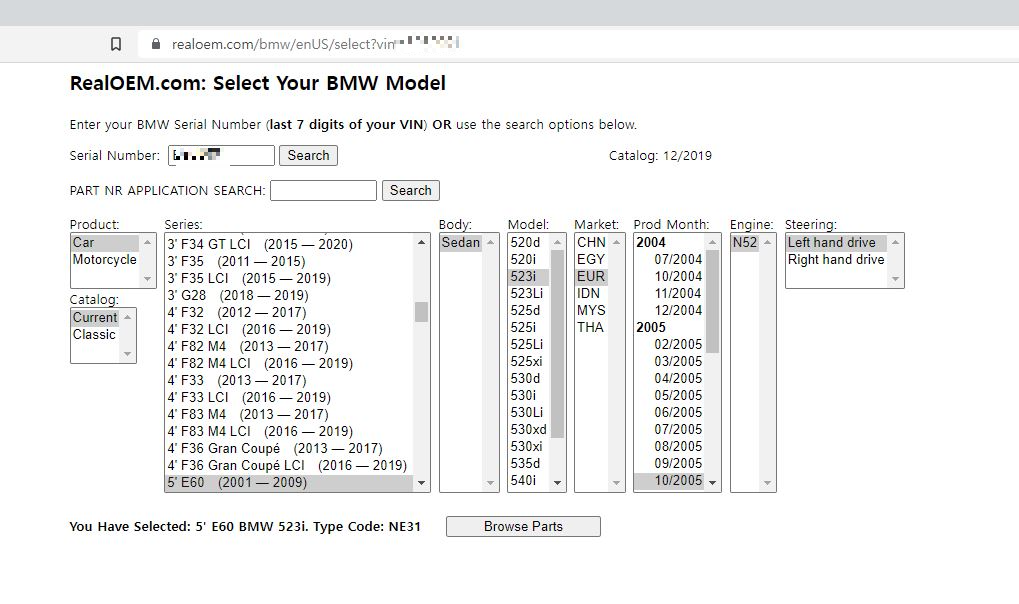Click the padlock site info icon
This screenshot has width=1019, height=604.
155,44
